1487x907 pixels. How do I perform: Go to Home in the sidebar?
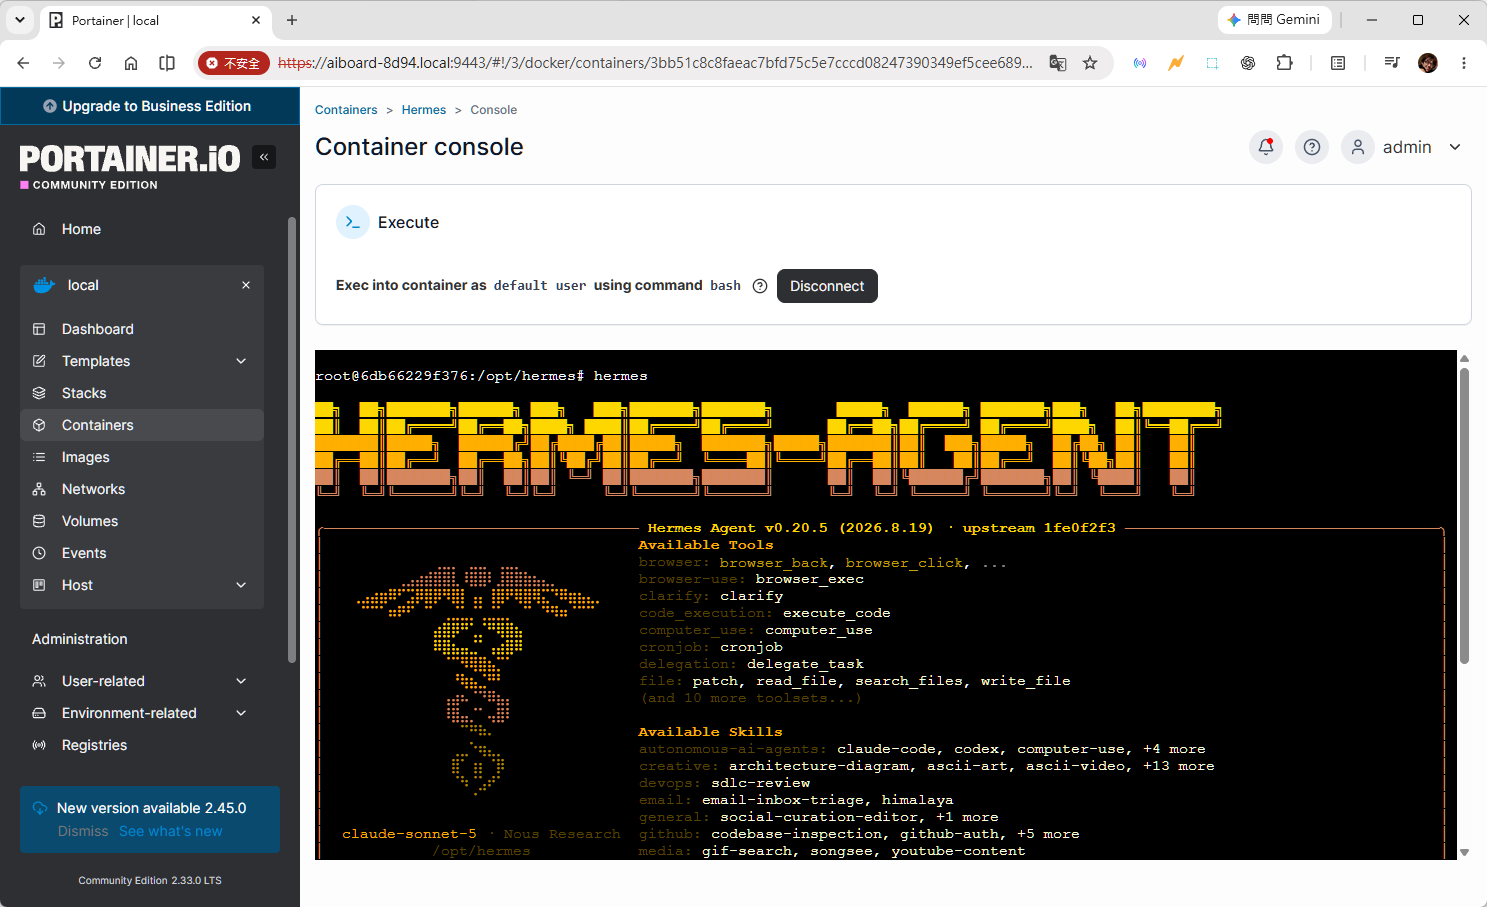[x=142, y=229]
